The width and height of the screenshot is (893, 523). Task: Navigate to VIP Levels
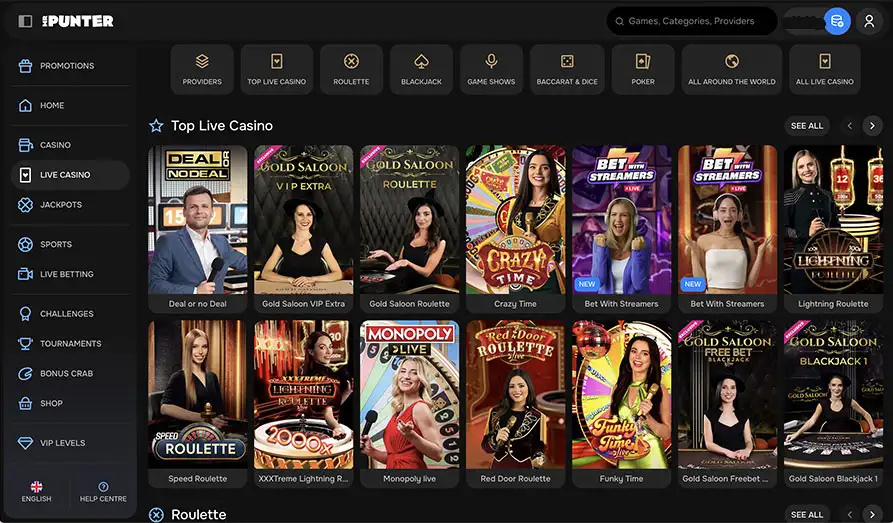(62, 443)
